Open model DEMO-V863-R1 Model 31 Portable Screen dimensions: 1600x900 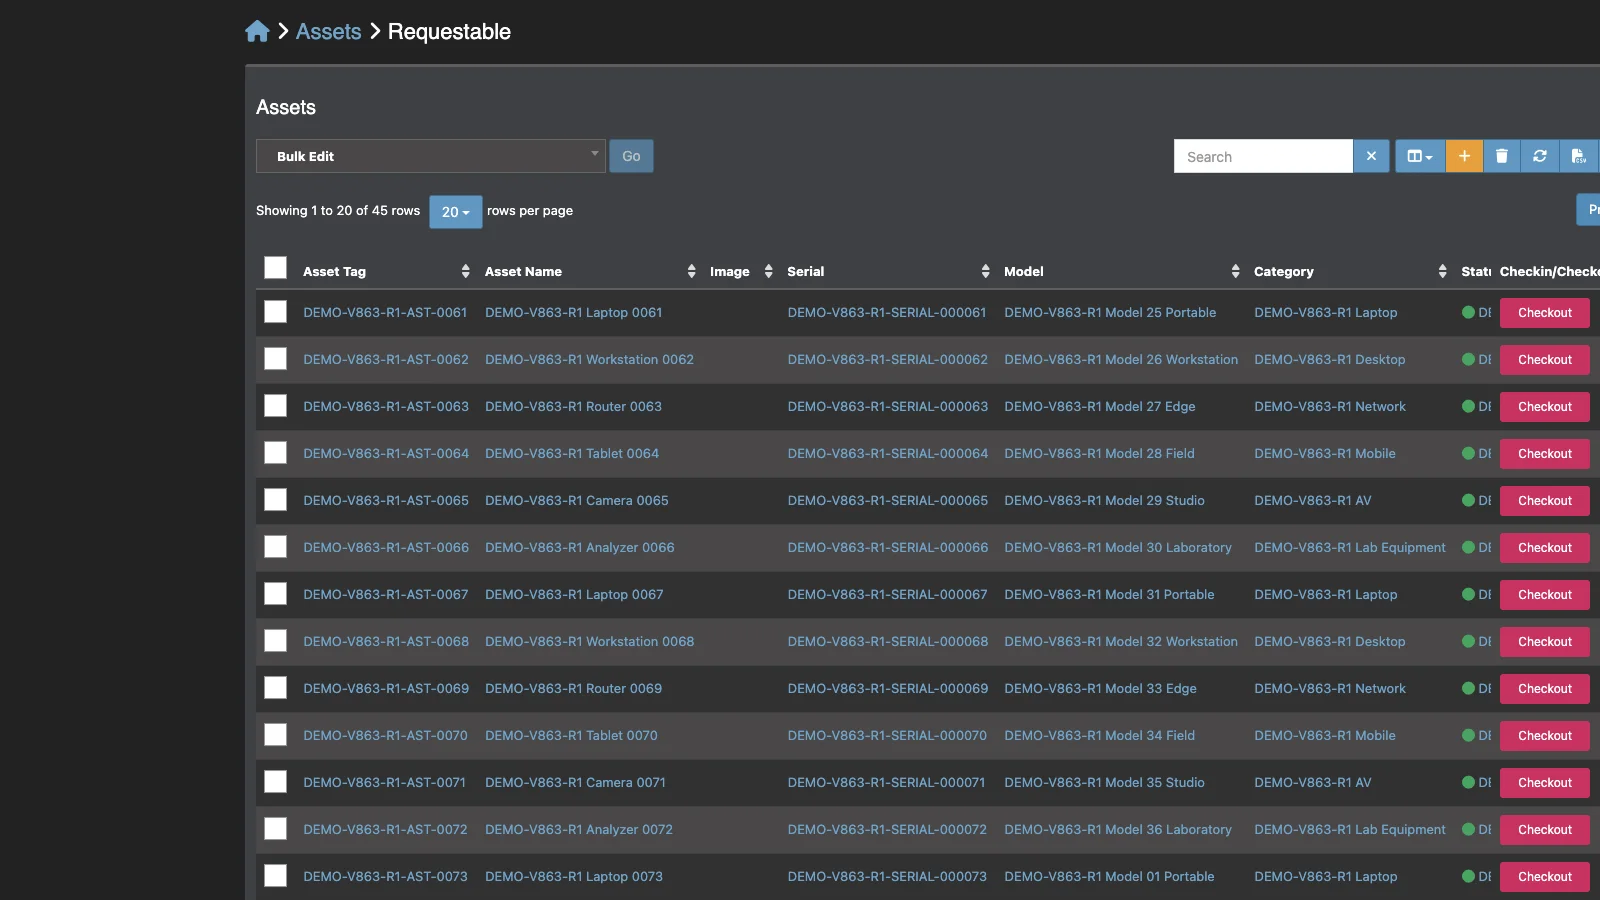(x=1109, y=594)
